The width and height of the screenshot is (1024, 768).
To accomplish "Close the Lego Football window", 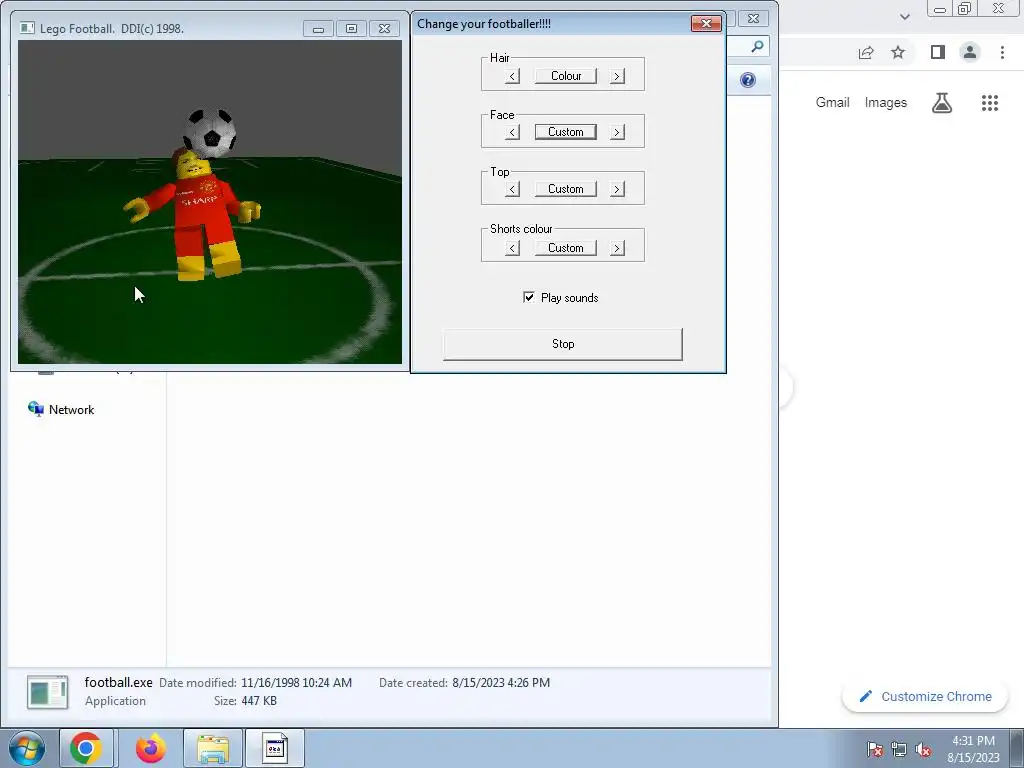I will [x=385, y=29].
